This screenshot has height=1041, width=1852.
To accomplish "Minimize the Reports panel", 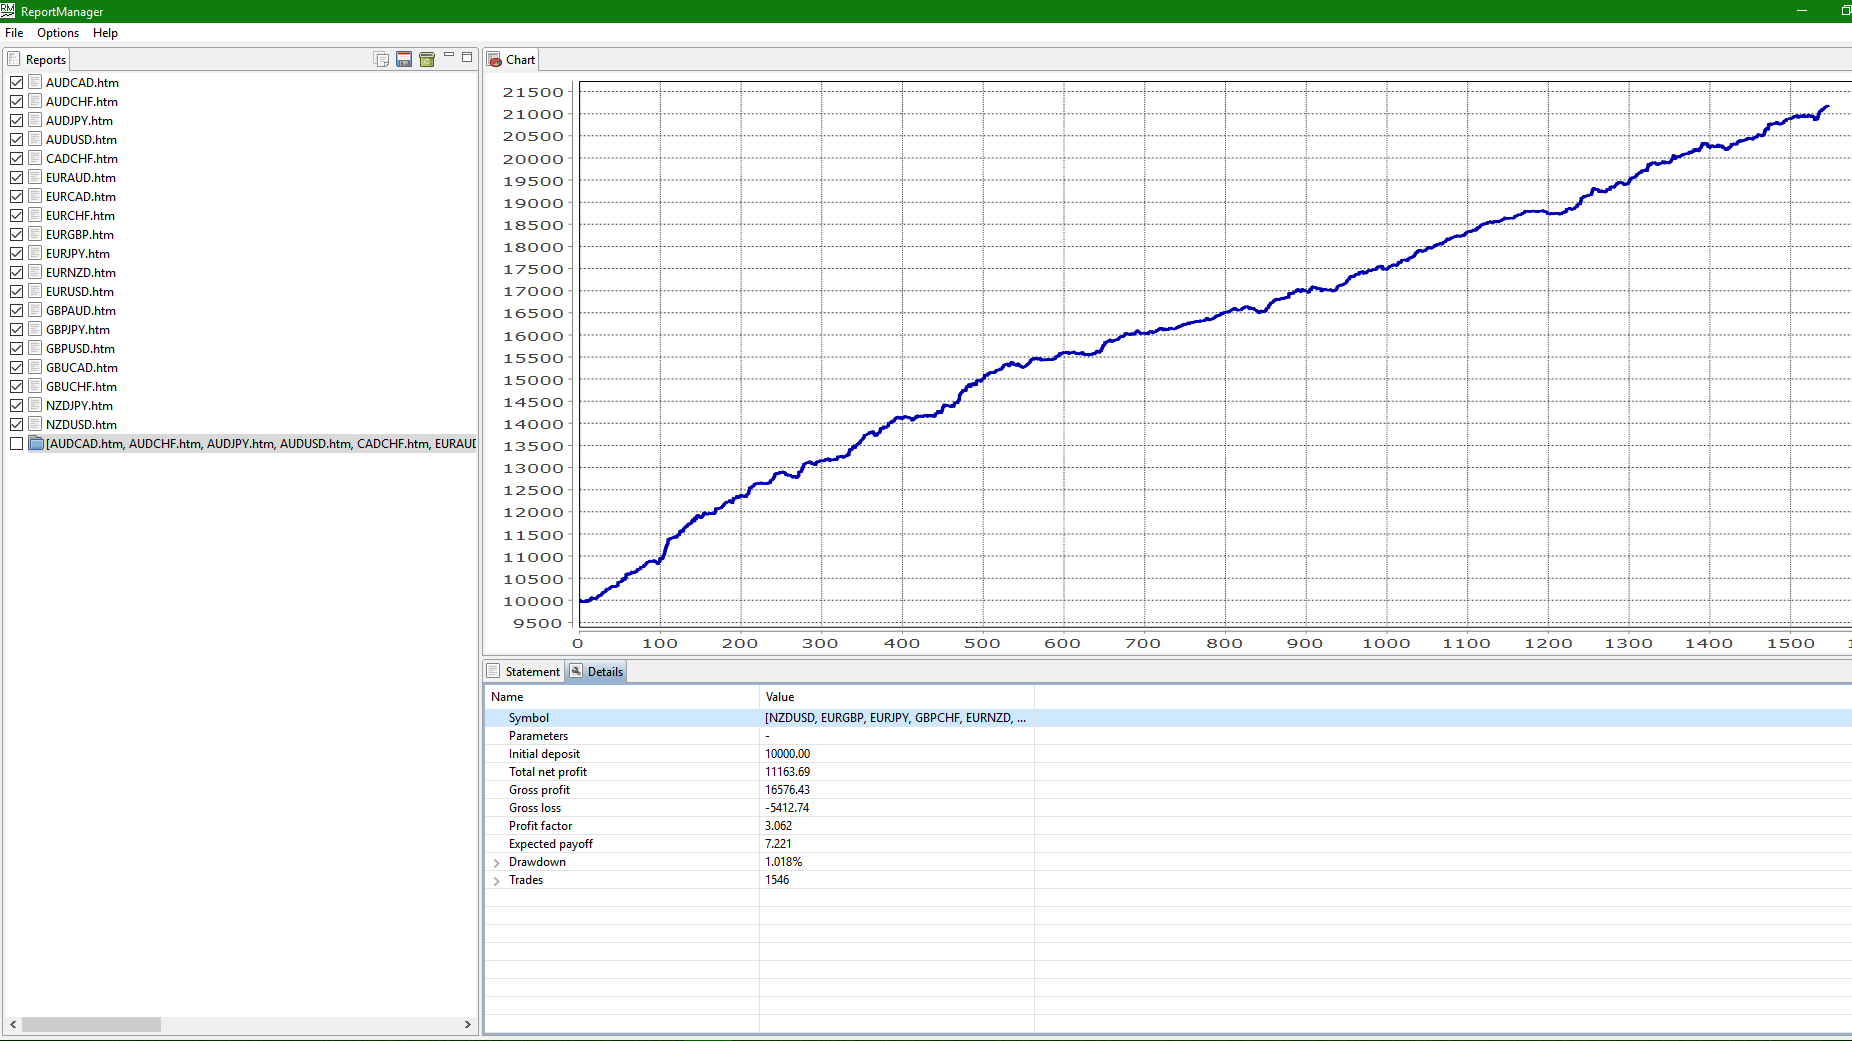I will coord(449,56).
